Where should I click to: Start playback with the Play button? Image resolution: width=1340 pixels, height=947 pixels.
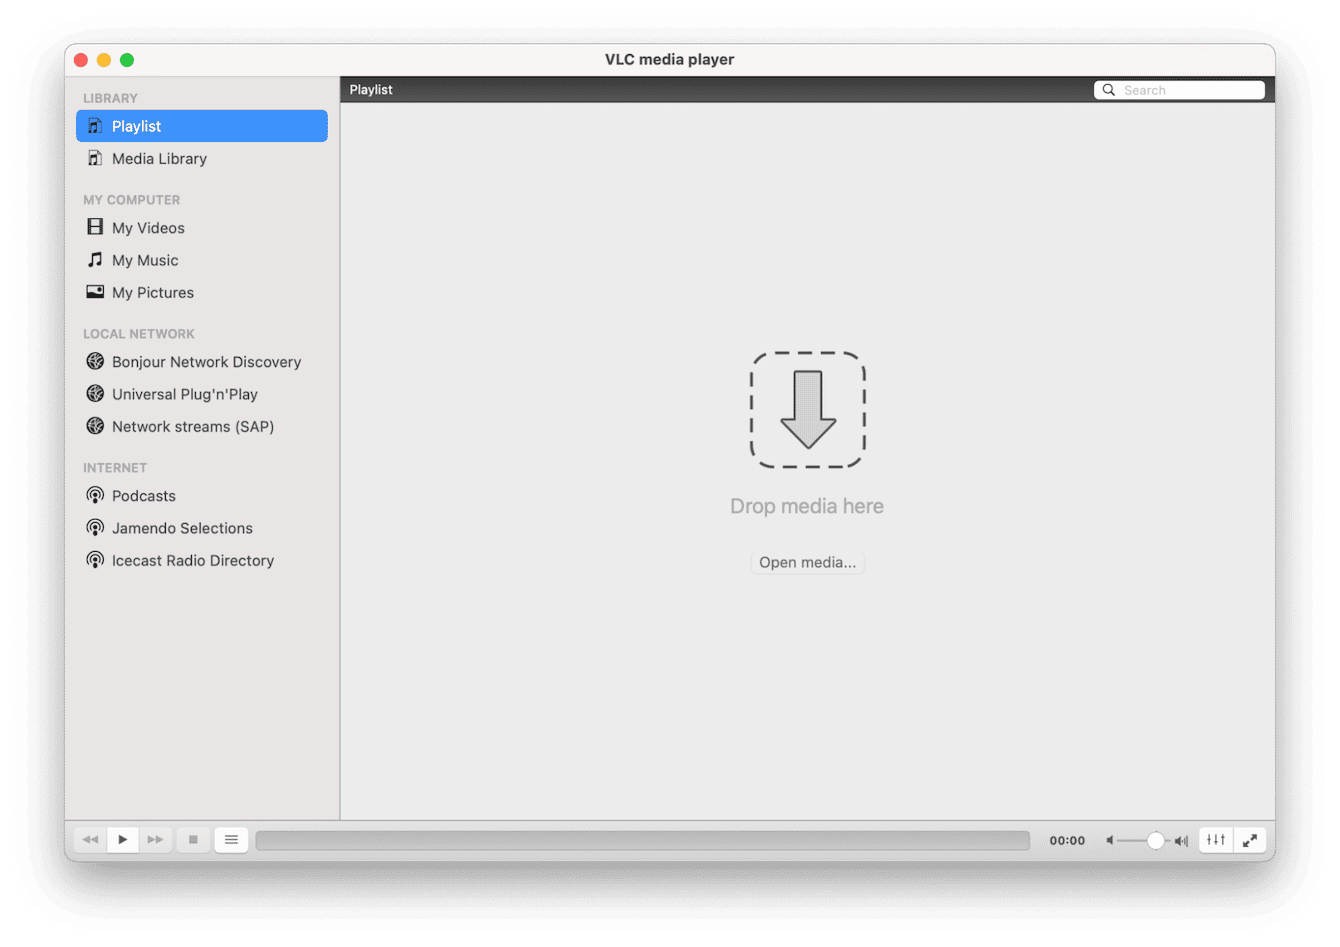pos(122,840)
